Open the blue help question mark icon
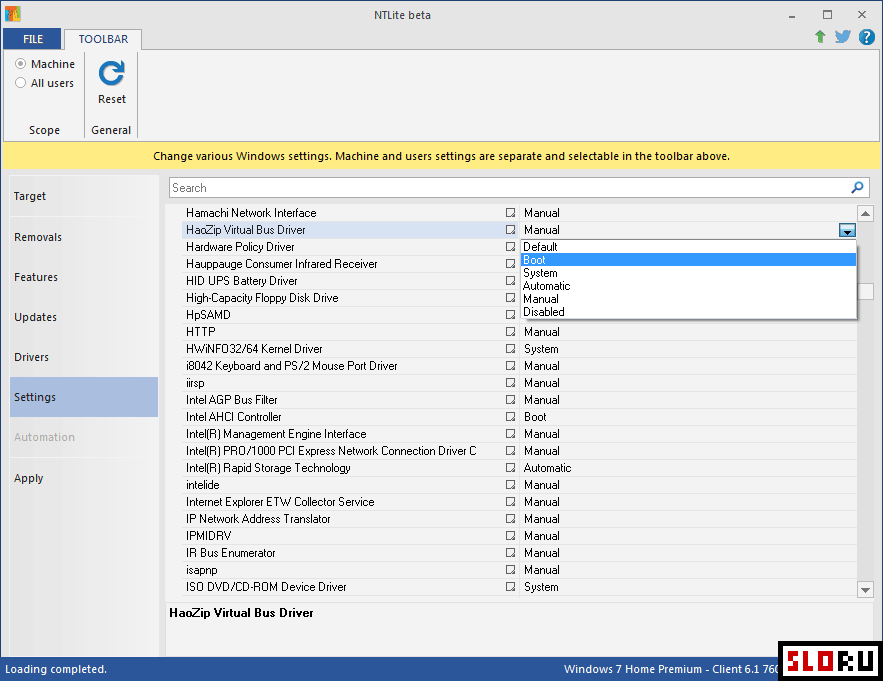This screenshot has width=883, height=681. click(866, 37)
